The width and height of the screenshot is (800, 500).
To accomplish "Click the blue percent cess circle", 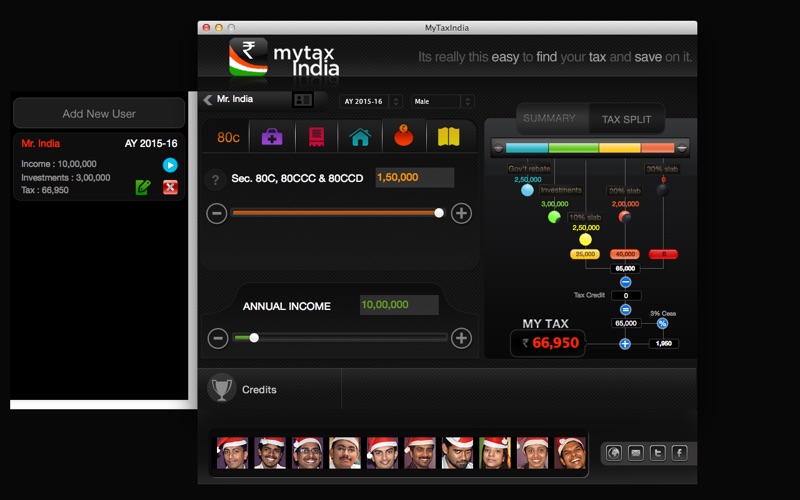I will [662, 323].
